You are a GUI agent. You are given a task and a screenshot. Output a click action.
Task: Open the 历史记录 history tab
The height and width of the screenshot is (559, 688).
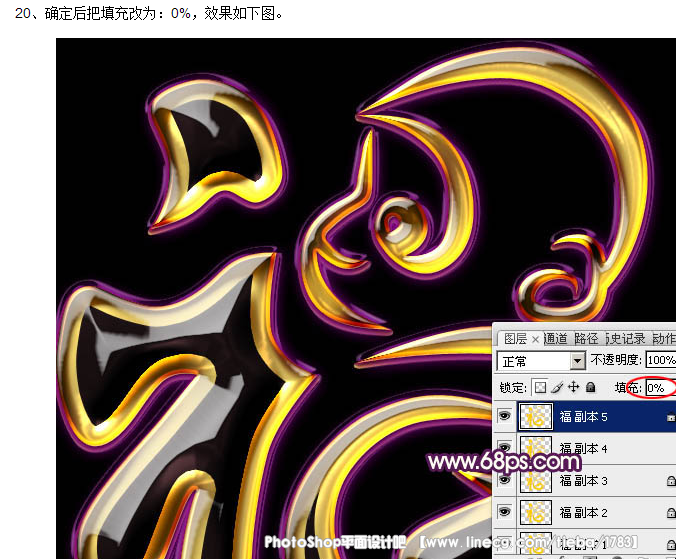625,339
